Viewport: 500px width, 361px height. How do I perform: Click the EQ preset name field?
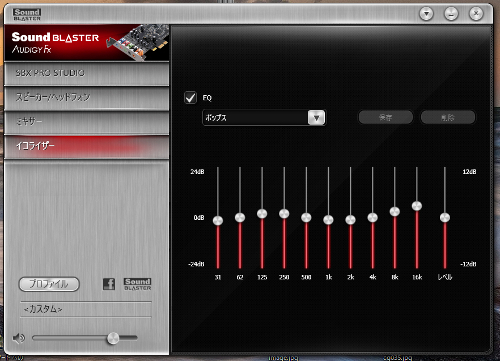coord(255,118)
